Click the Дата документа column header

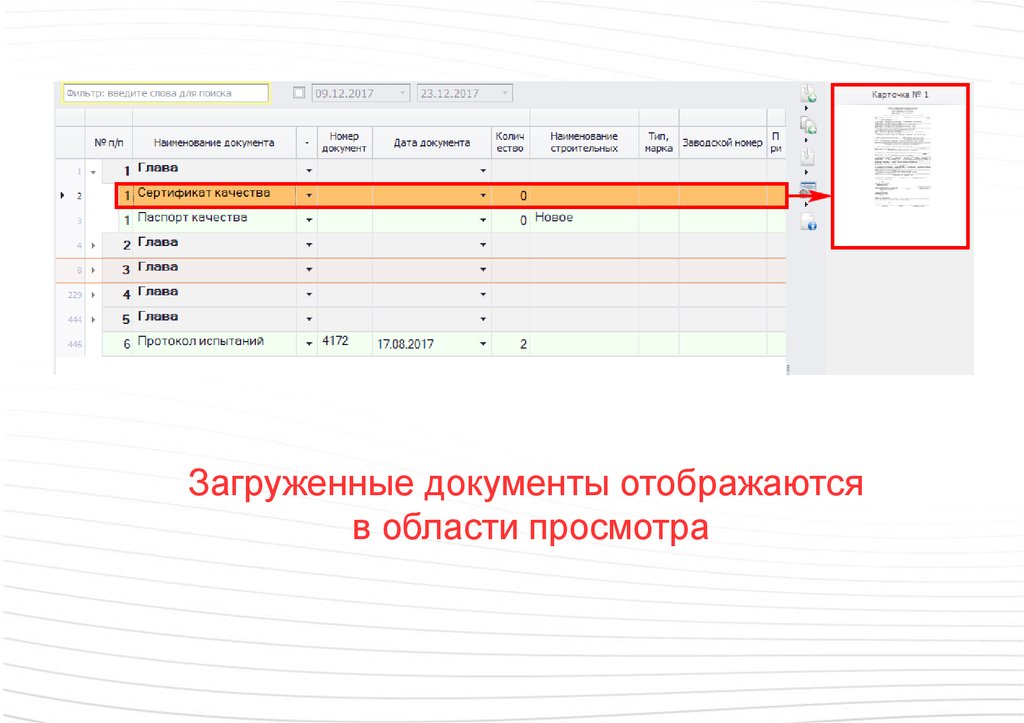click(431, 143)
